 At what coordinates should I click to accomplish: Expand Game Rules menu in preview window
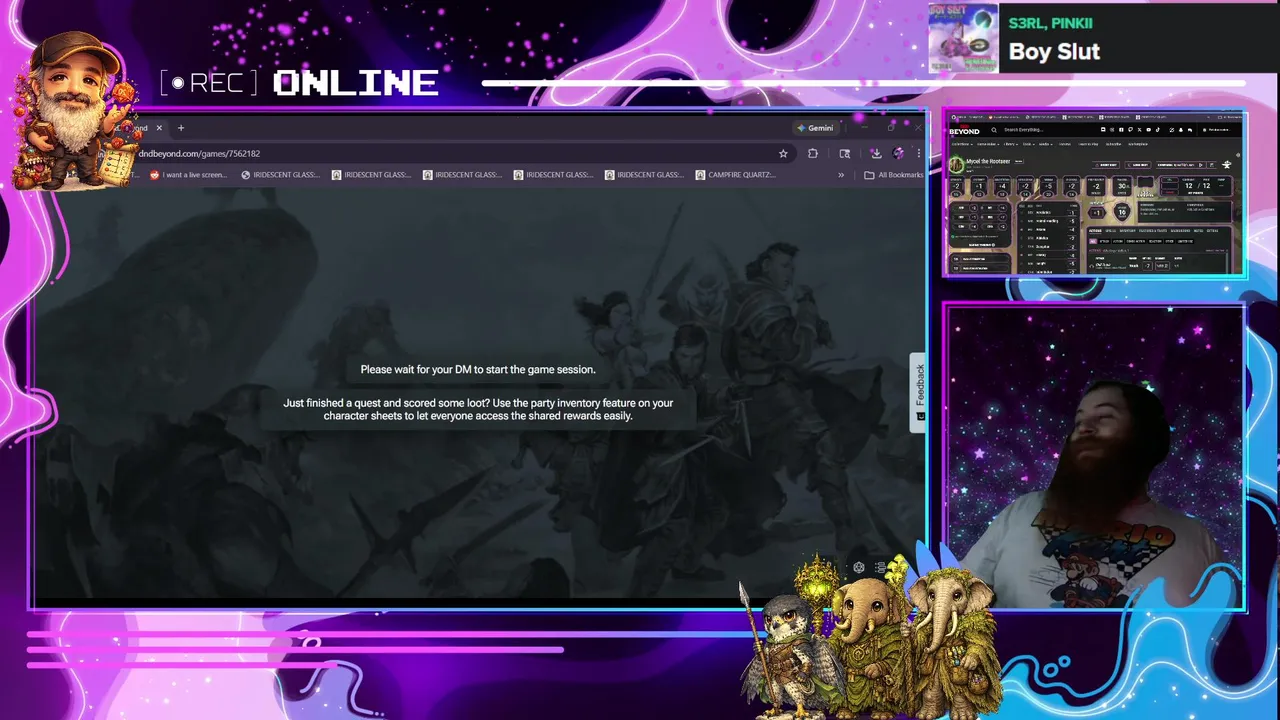(x=988, y=144)
